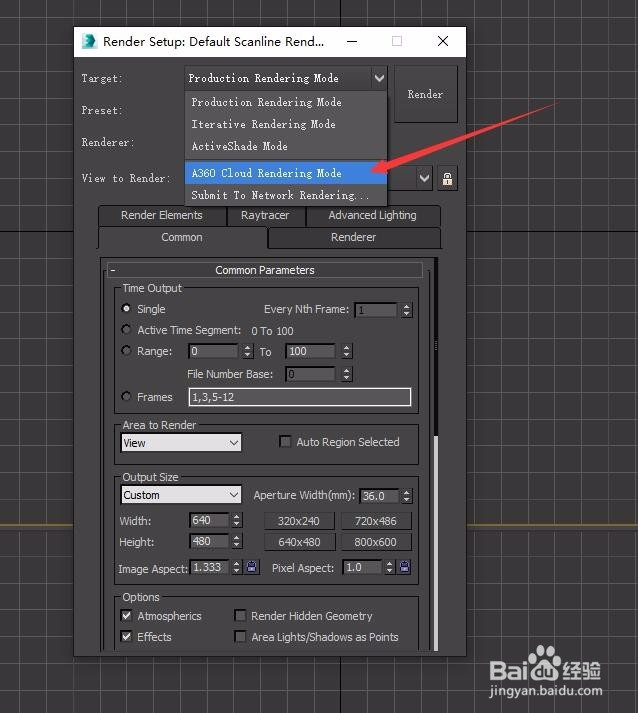638x713 pixels.
Task: Click the Every Nth Frame spinner
Action: [407, 310]
